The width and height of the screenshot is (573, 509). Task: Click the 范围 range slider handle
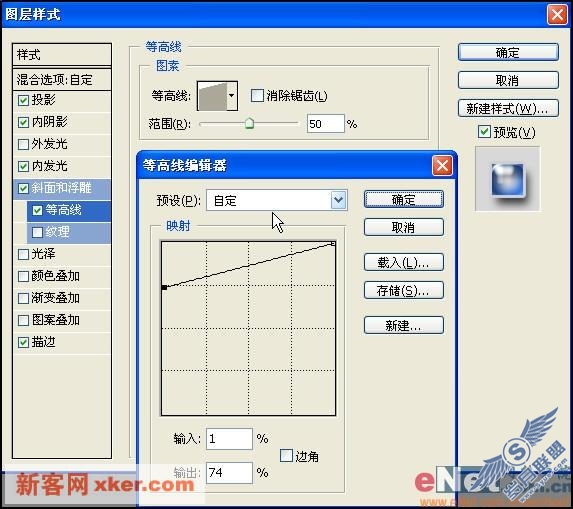(249, 123)
